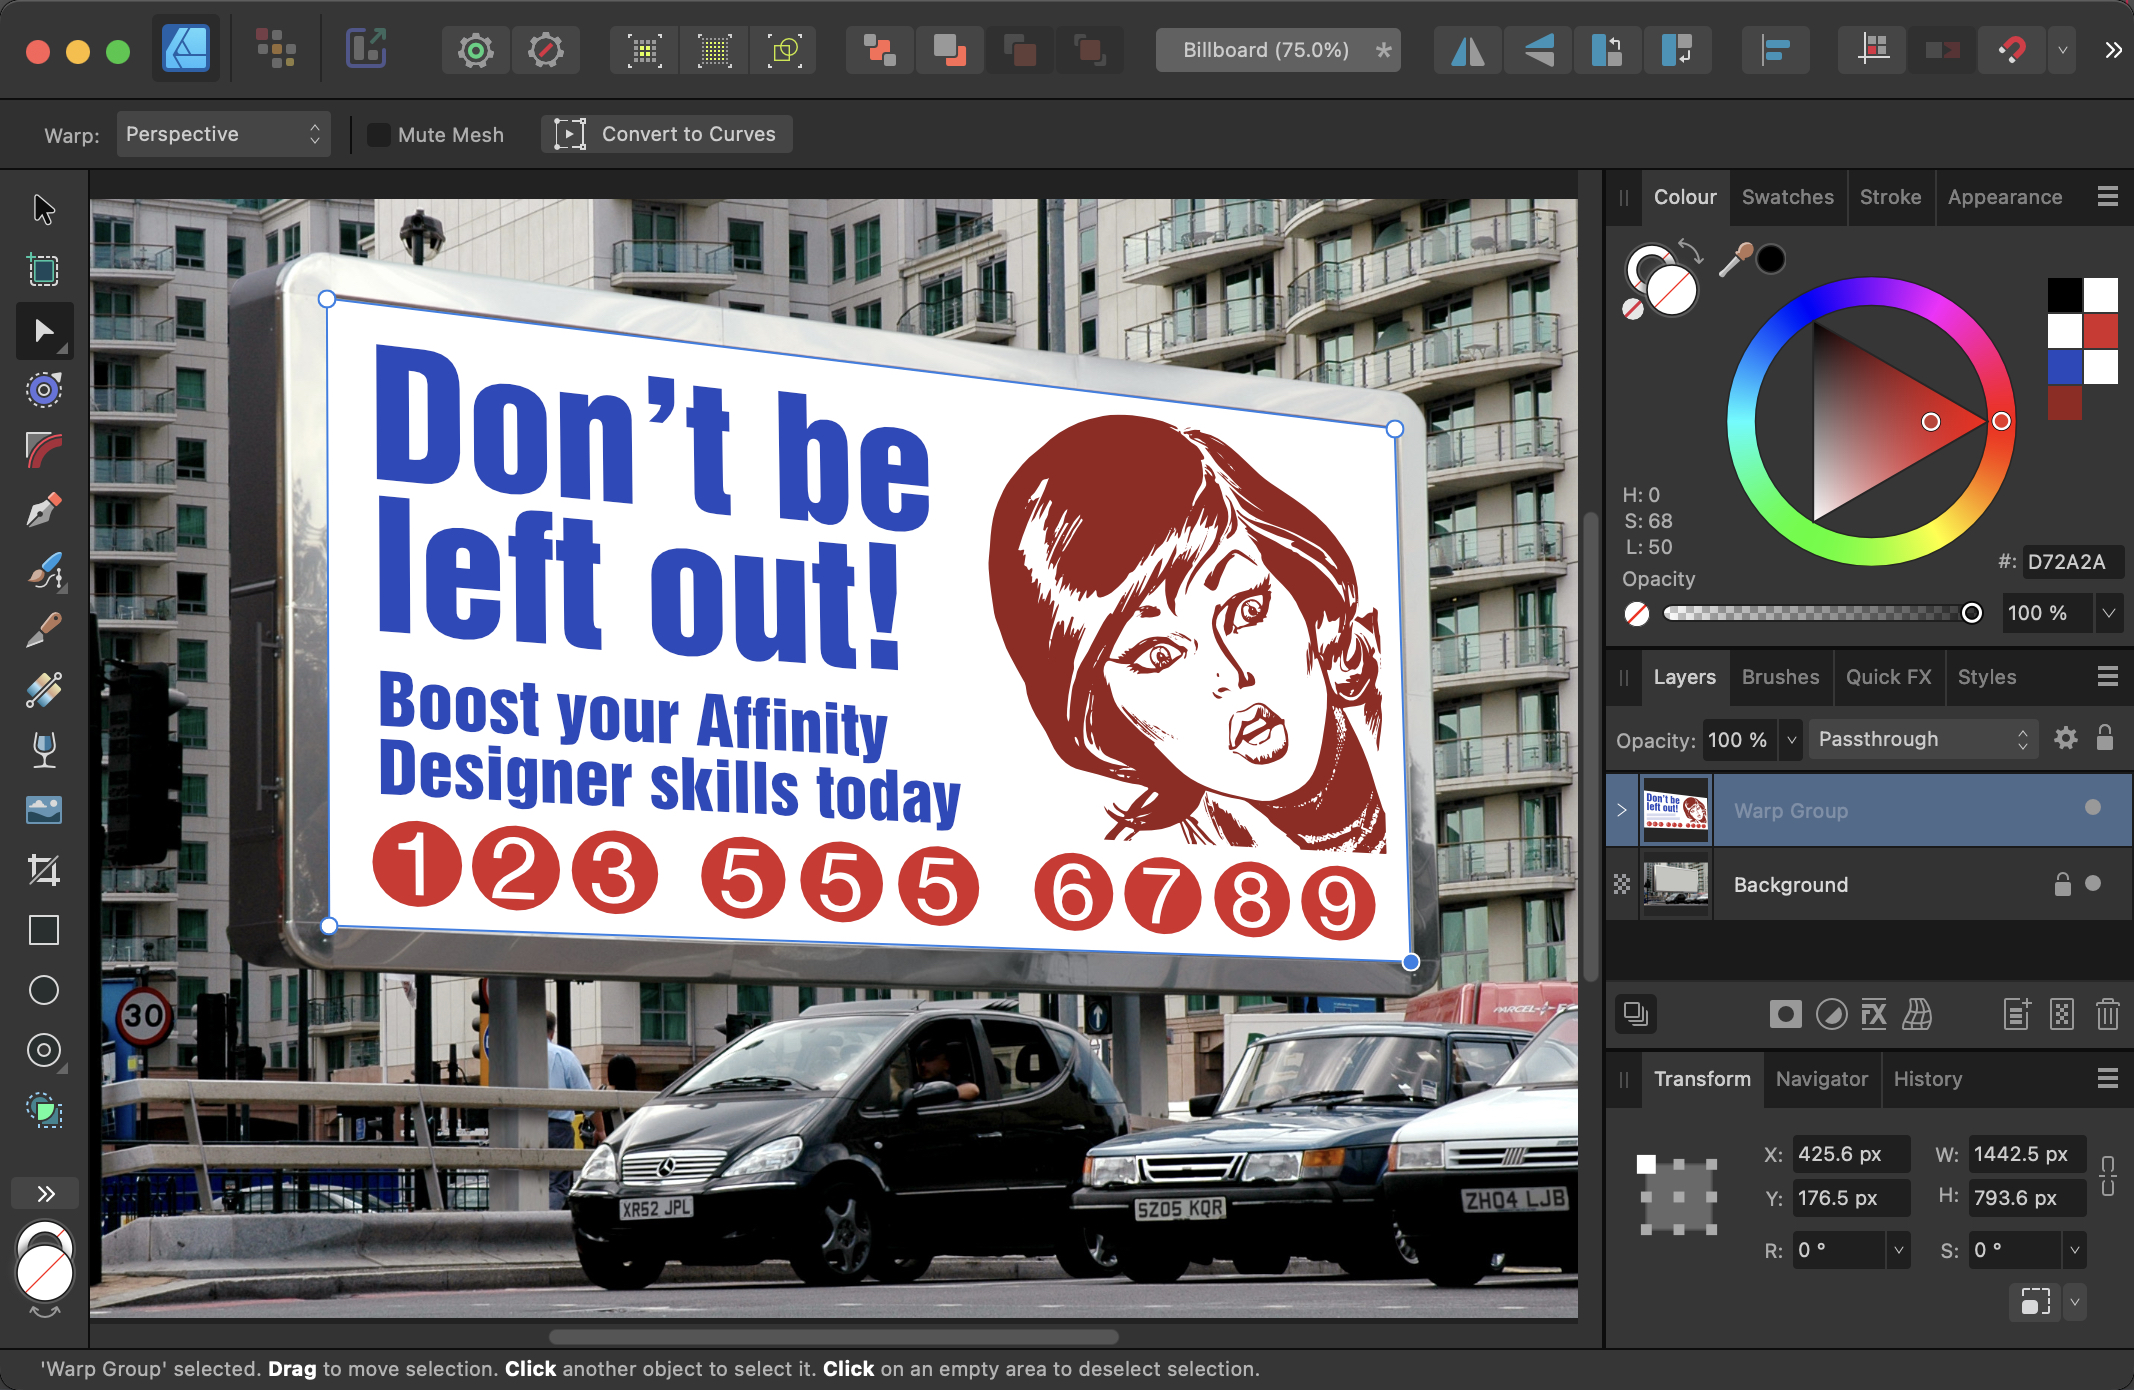Image resolution: width=2134 pixels, height=1390 pixels.
Task: Open the snapping options dropdown arrow
Action: [x=2062, y=50]
